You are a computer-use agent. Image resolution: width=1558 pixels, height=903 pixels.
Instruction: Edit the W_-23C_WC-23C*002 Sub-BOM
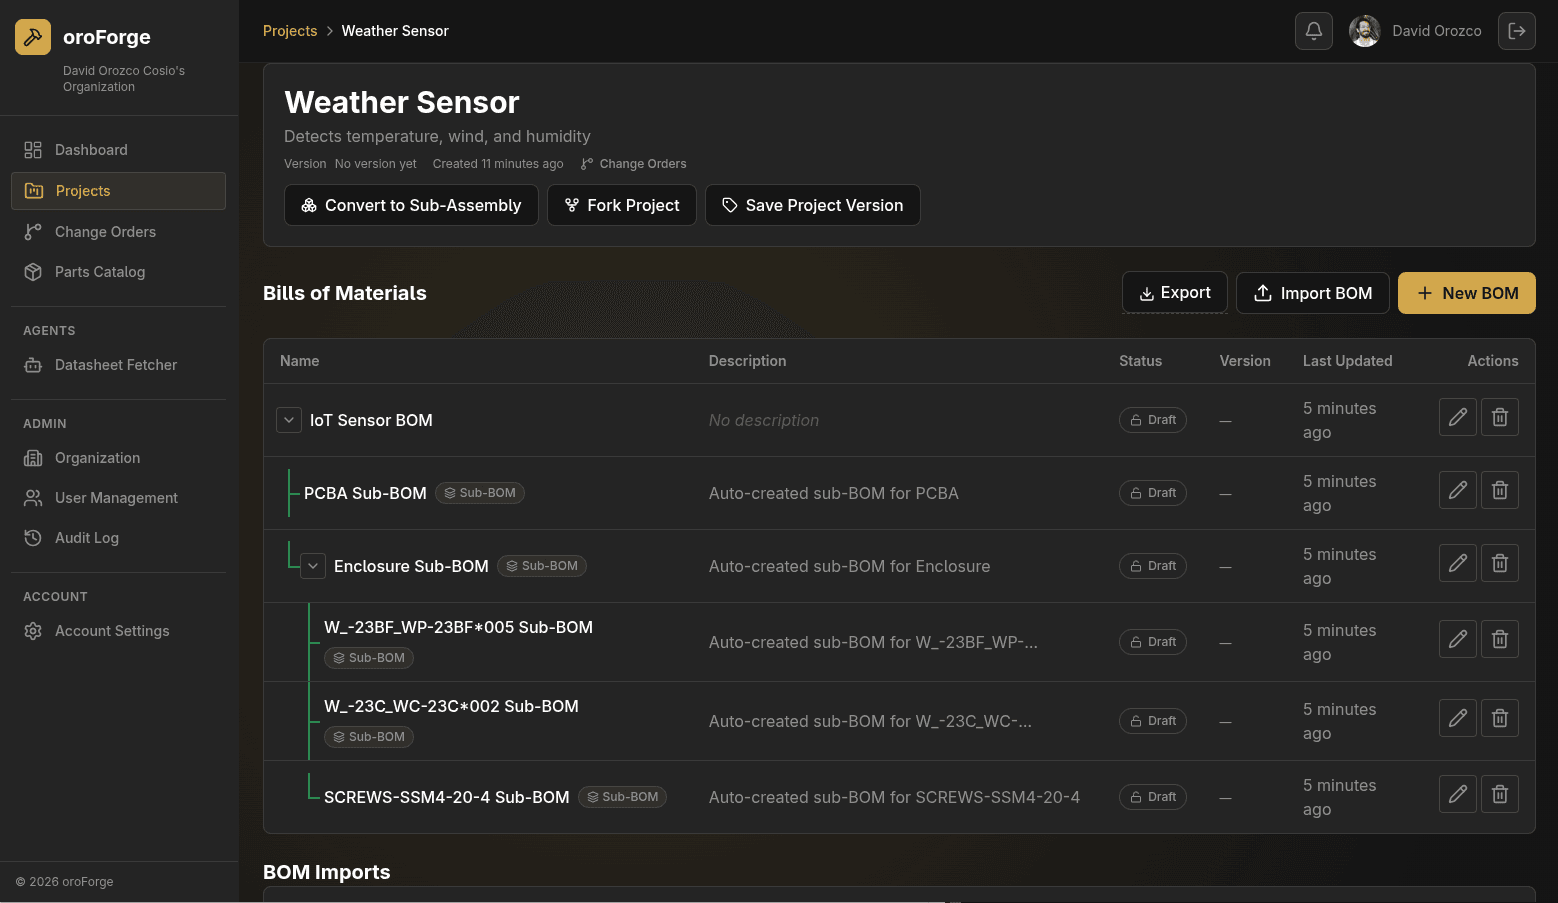coord(1458,718)
